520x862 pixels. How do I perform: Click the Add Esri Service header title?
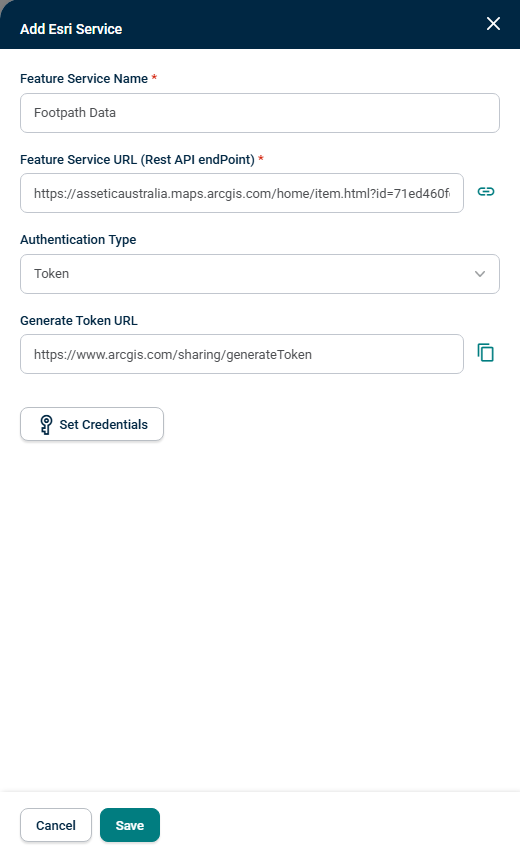[x=71, y=29]
